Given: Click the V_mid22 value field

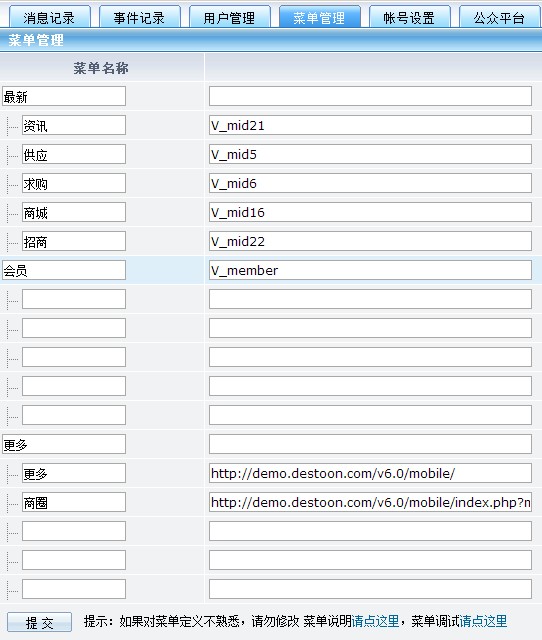Looking at the screenshot, I should (370, 241).
